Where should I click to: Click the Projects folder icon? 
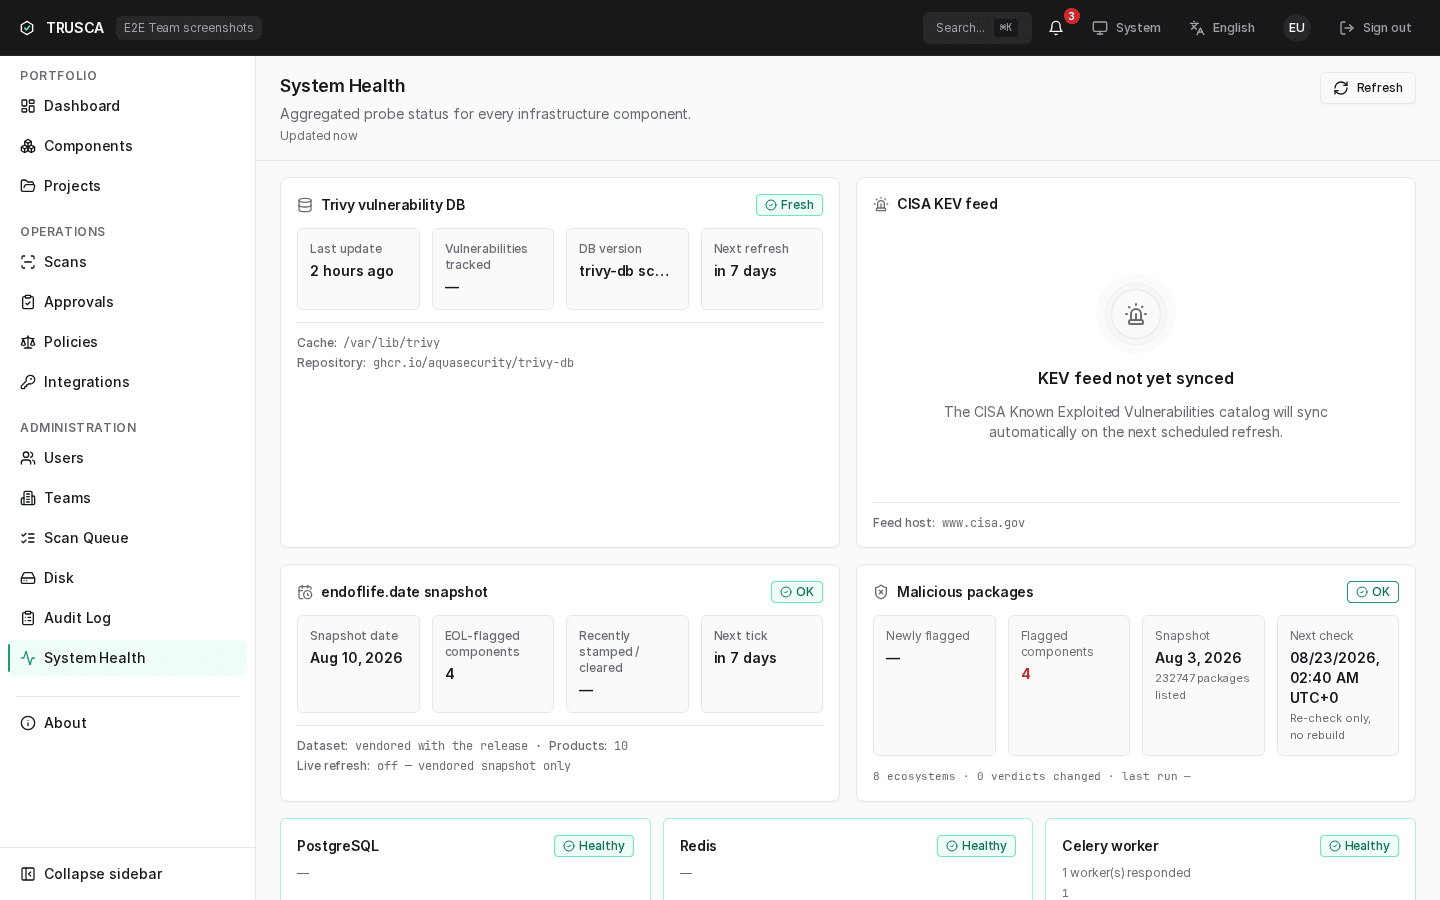click(28, 186)
